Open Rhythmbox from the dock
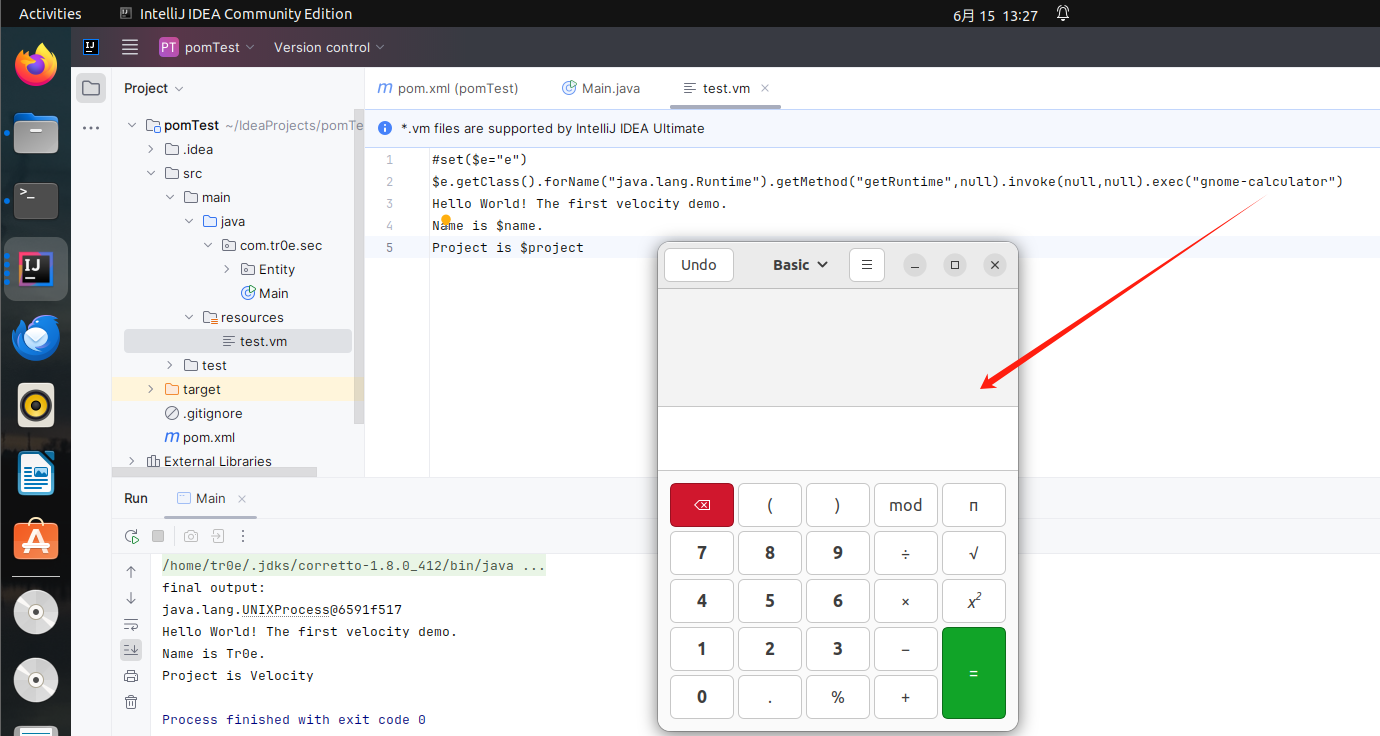This screenshot has height=736, width=1380. tap(36, 405)
